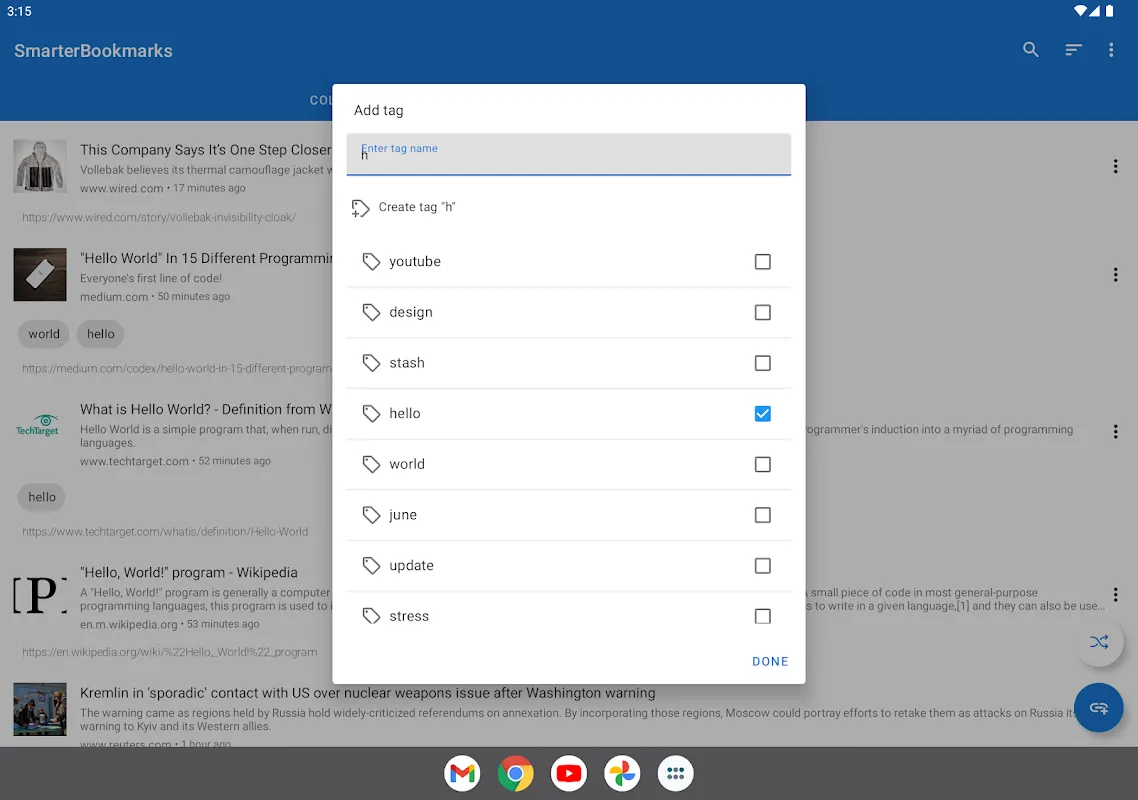Tap the shuffle floating button
This screenshot has height=800, width=1138.
click(x=1099, y=642)
